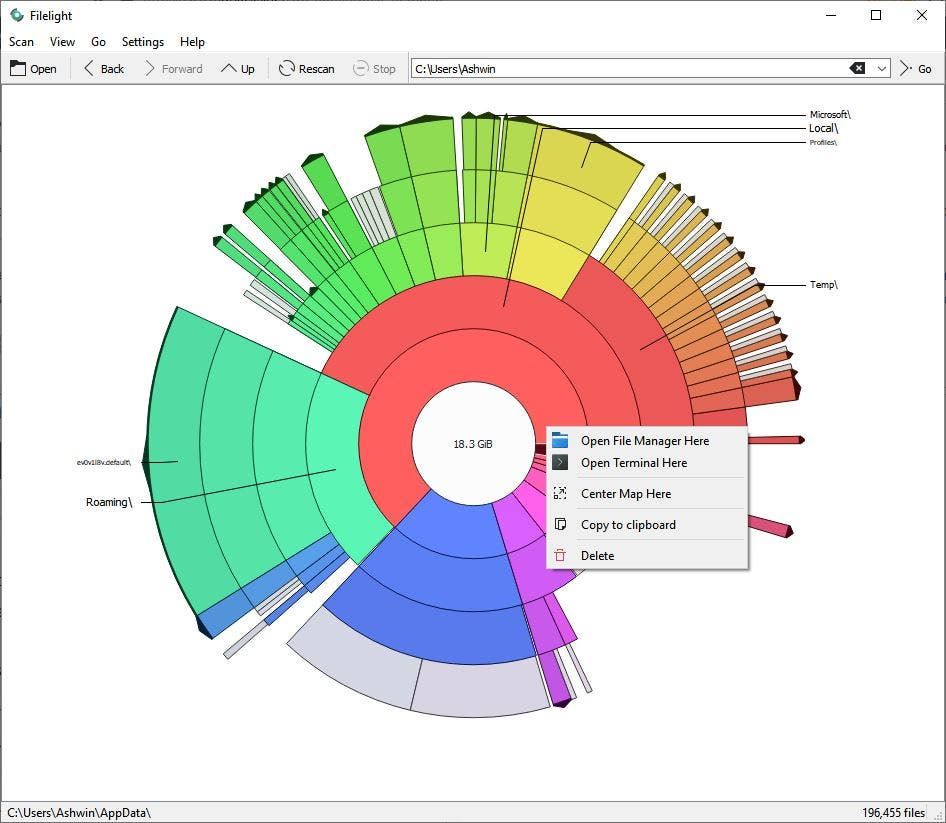Click the Center Map focus icon
The image size is (946, 823).
(x=560, y=494)
